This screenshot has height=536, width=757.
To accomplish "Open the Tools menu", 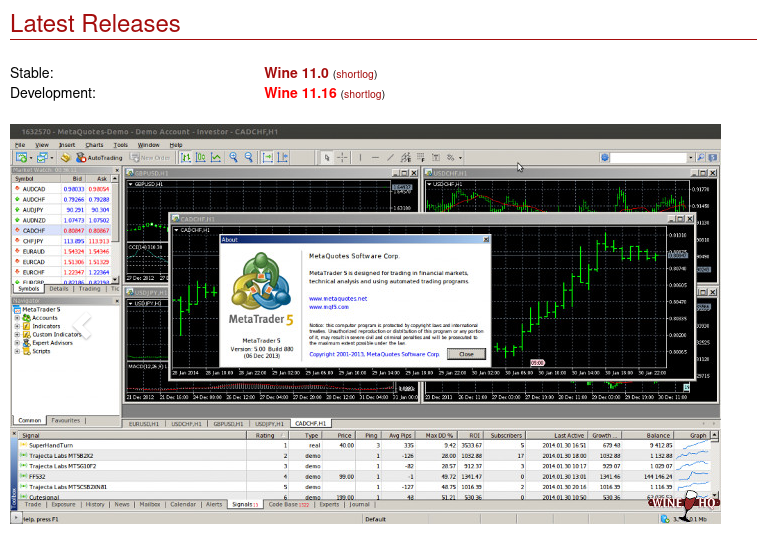I will [x=121, y=145].
